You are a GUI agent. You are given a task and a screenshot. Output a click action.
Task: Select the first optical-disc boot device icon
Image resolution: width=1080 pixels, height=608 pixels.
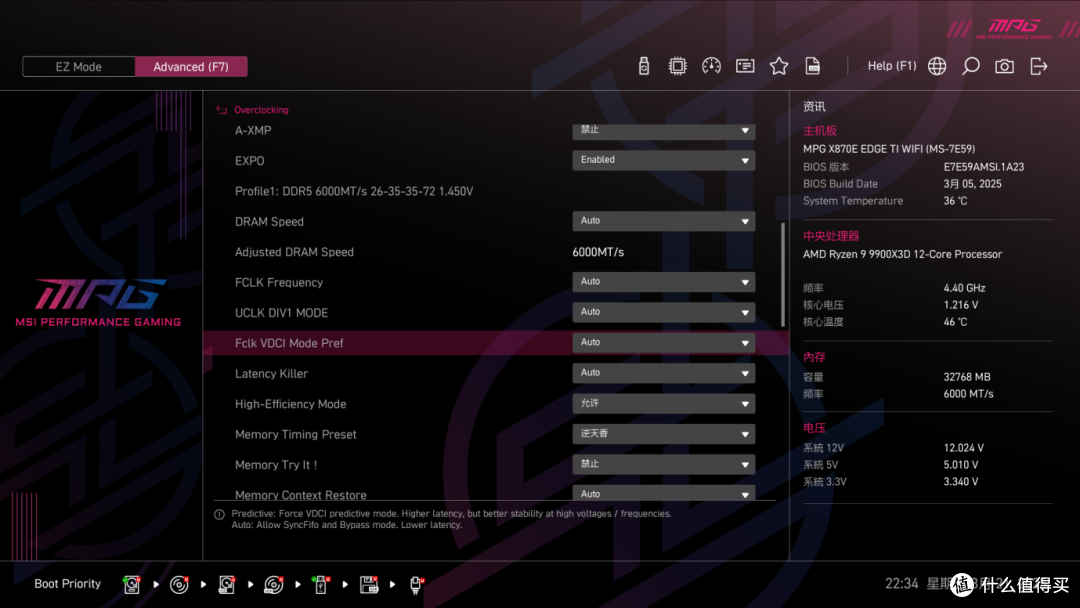coord(179,585)
